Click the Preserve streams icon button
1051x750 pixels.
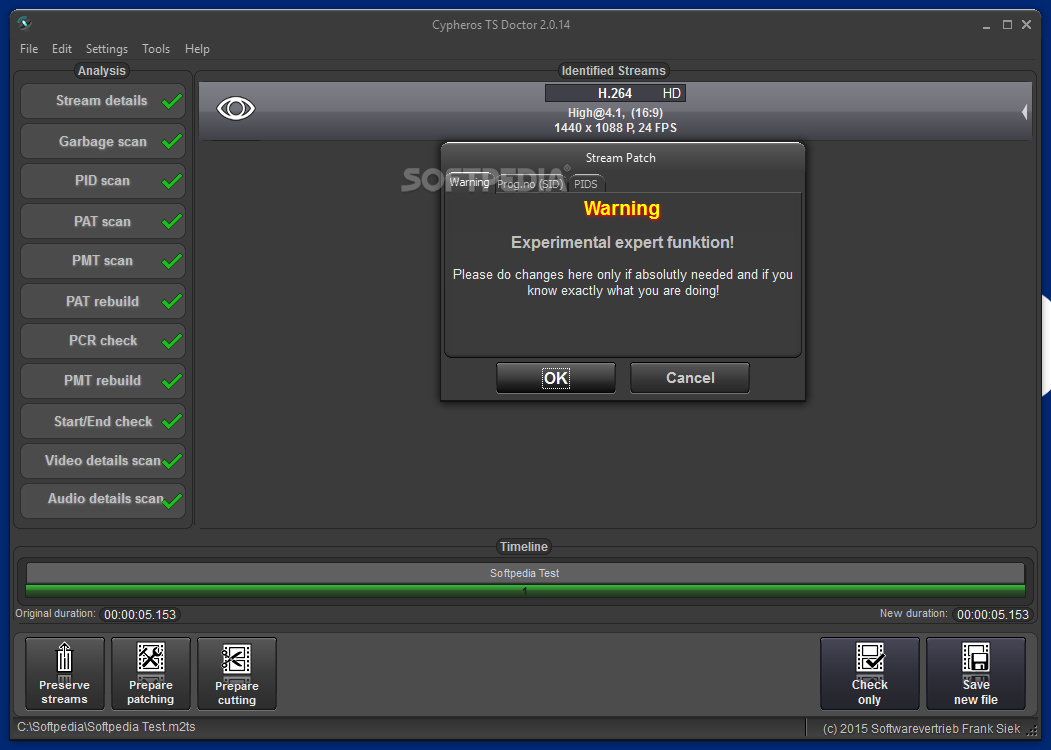65,673
